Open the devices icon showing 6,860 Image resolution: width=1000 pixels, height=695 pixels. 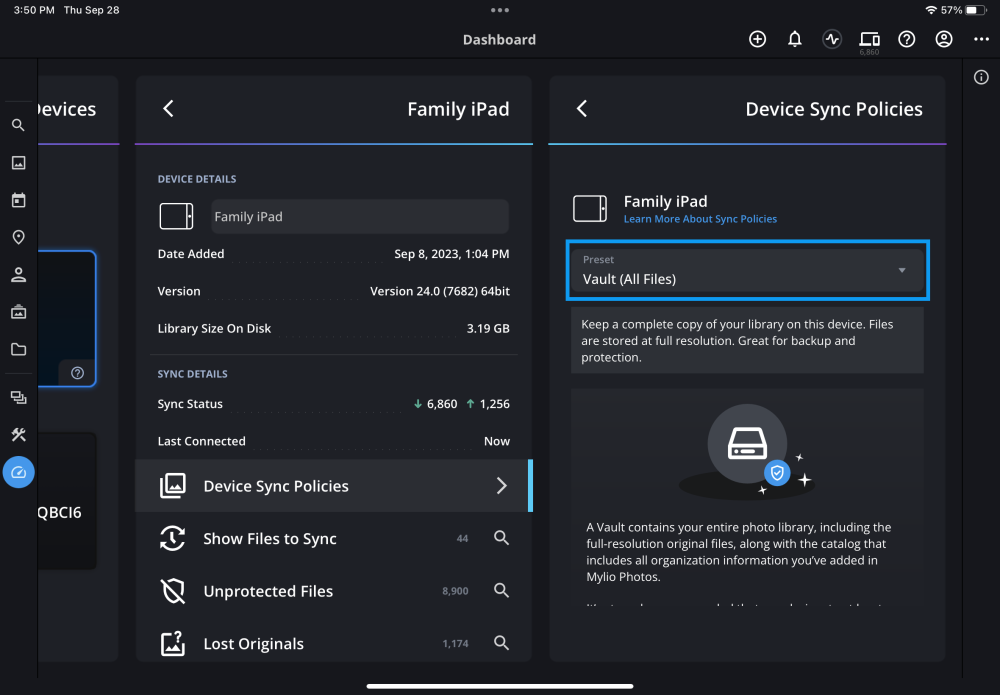pos(869,41)
